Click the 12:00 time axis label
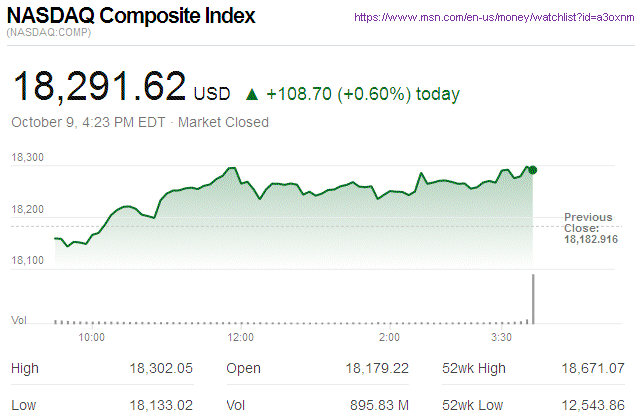 click(241, 338)
